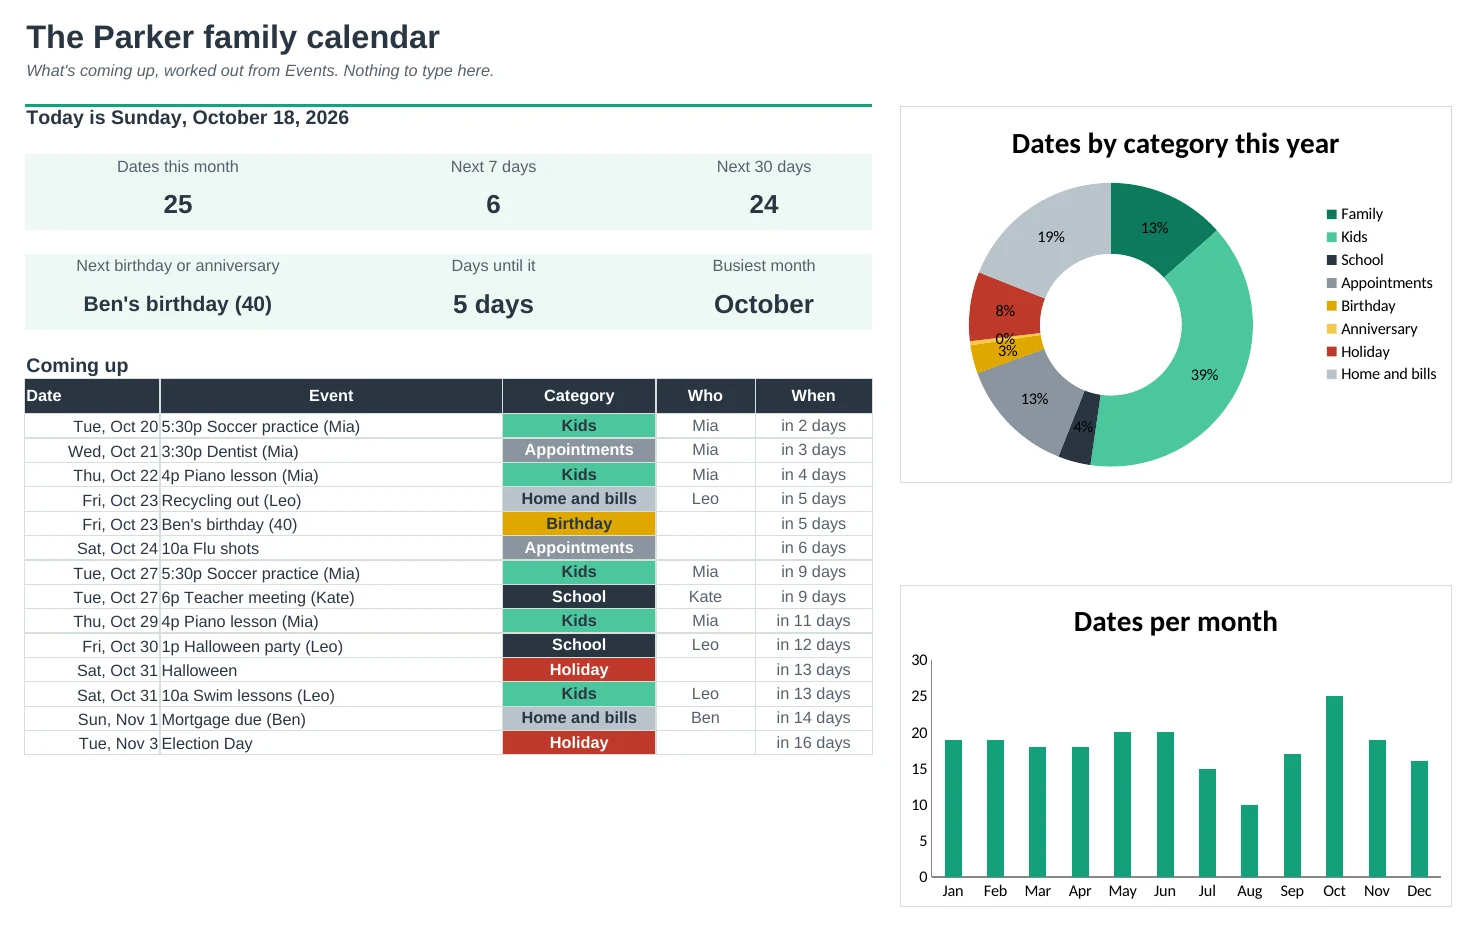Image resolution: width=1476 pixels, height=931 pixels.
Task: Click the 'Jul' axis label
Action: point(1207,891)
